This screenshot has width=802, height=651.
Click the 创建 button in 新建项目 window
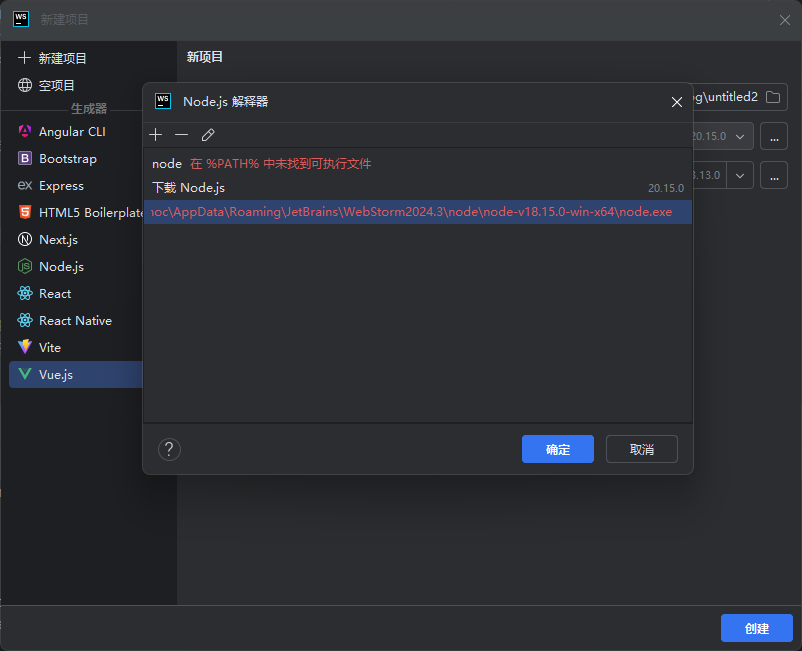pos(756,628)
